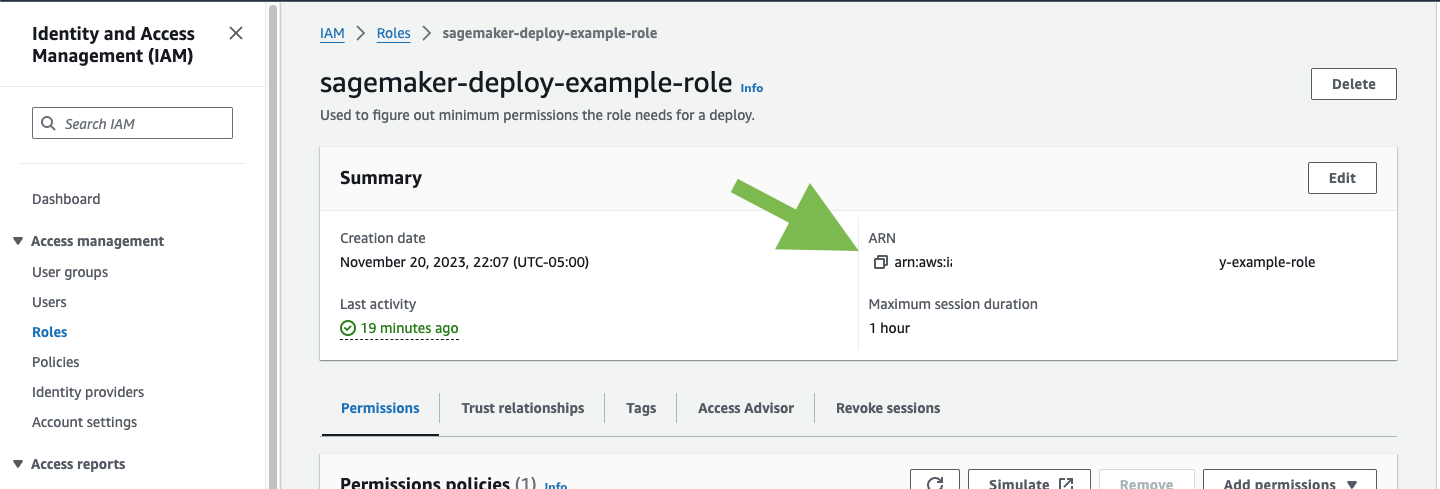Viewport: 1440px width, 489px height.
Task: Click the green checkmark icon under Last activity
Action: [x=348, y=328]
